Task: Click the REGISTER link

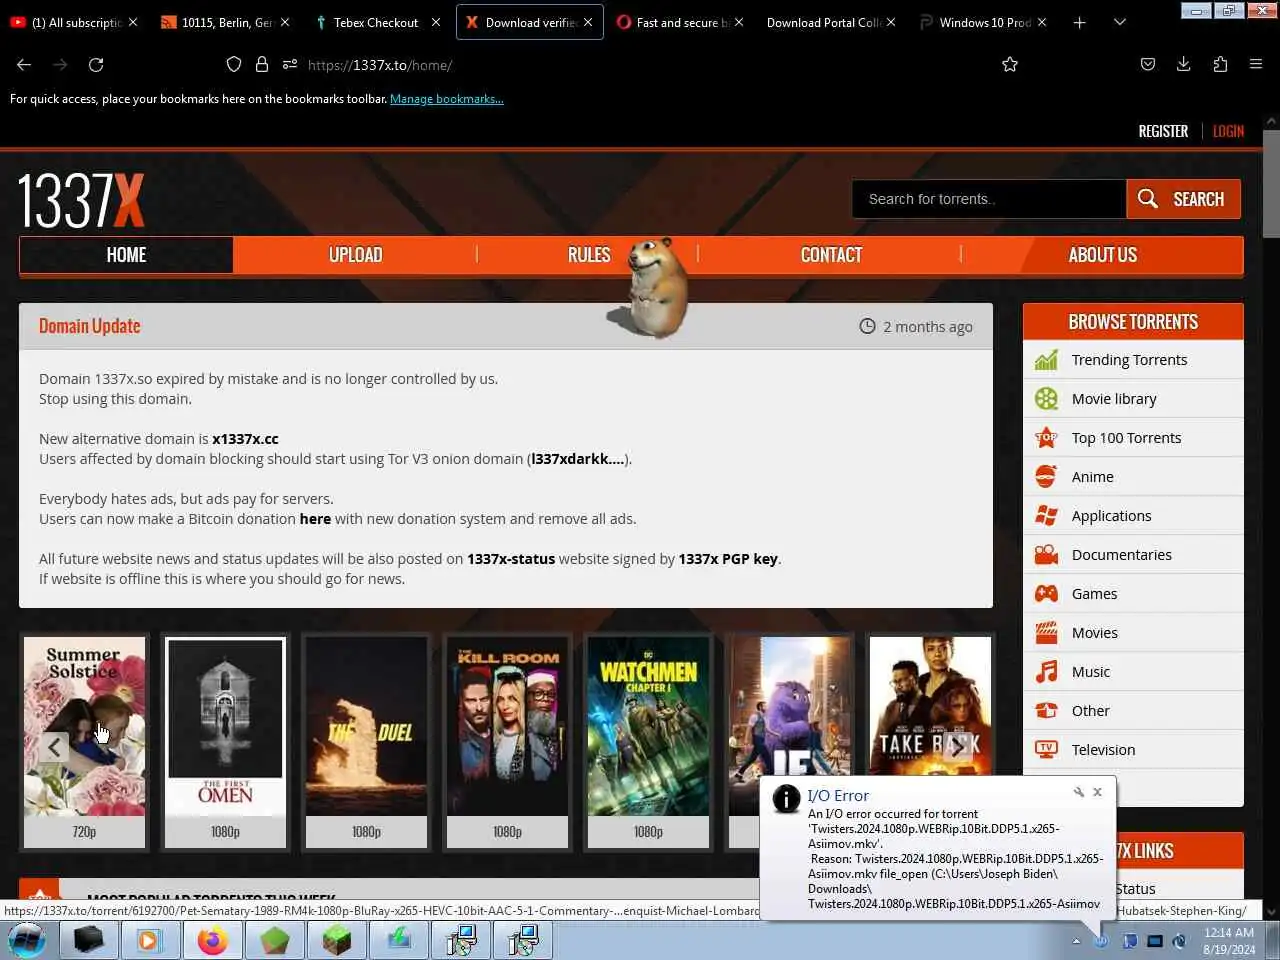Action: [x=1163, y=131]
